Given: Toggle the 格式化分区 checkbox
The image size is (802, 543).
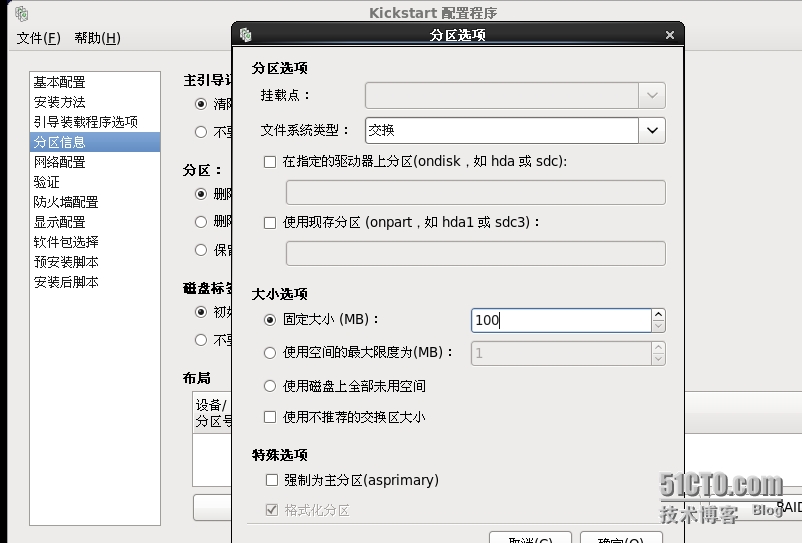Looking at the screenshot, I should coord(272,510).
